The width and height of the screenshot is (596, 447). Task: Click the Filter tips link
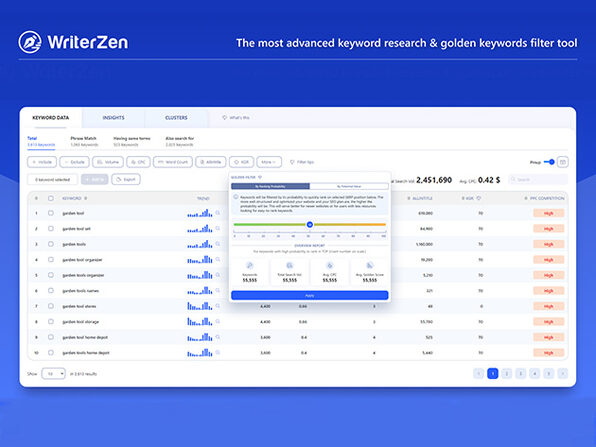tap(302, 162)
